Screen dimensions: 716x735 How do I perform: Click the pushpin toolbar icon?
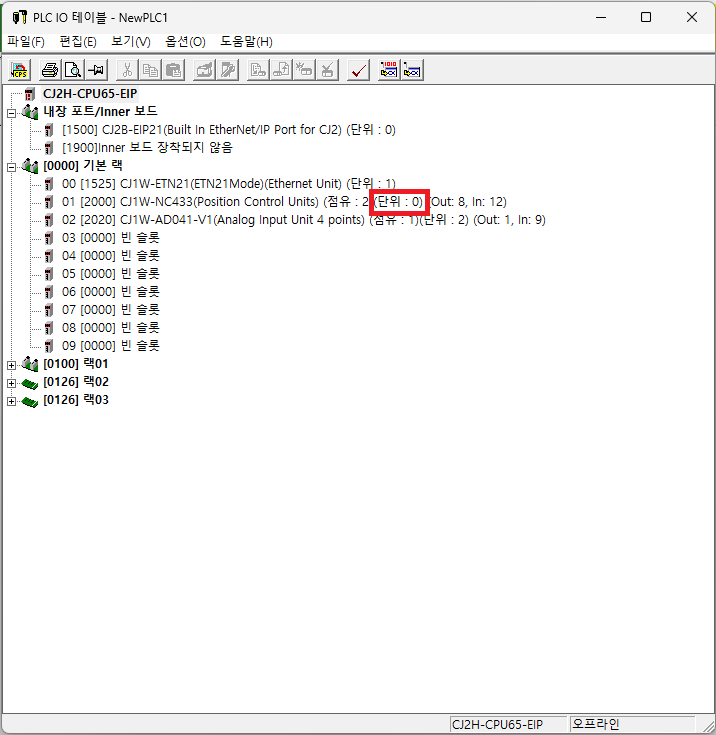(96, 70)
